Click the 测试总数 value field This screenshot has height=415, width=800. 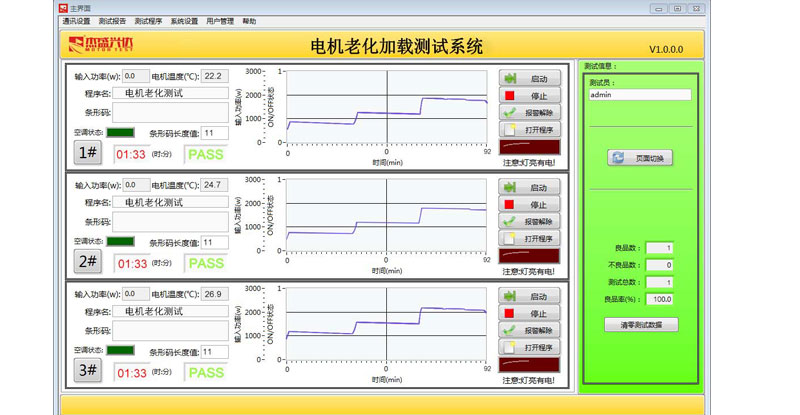[x=660, y=282]
